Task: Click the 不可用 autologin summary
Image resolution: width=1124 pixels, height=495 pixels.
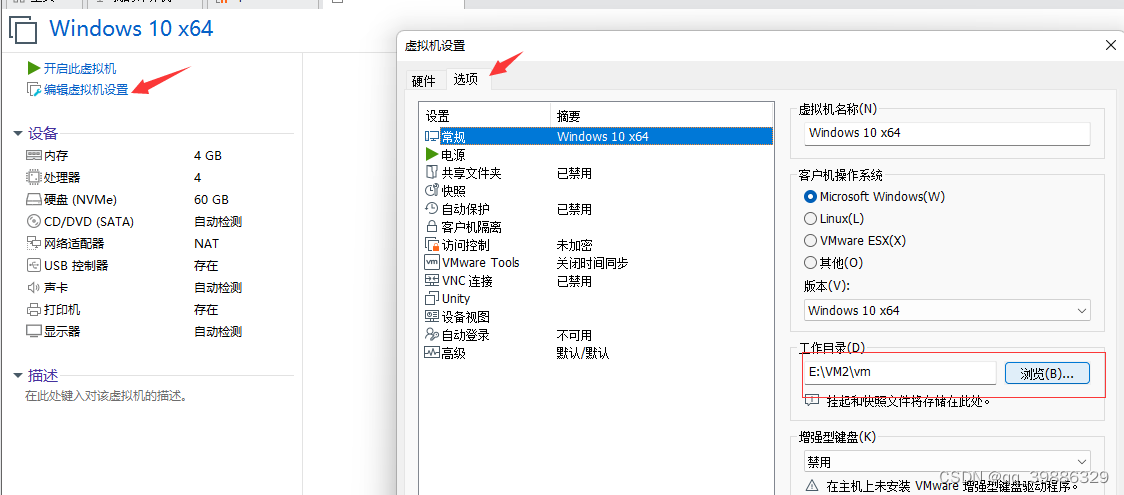Action: coord(574,335)
